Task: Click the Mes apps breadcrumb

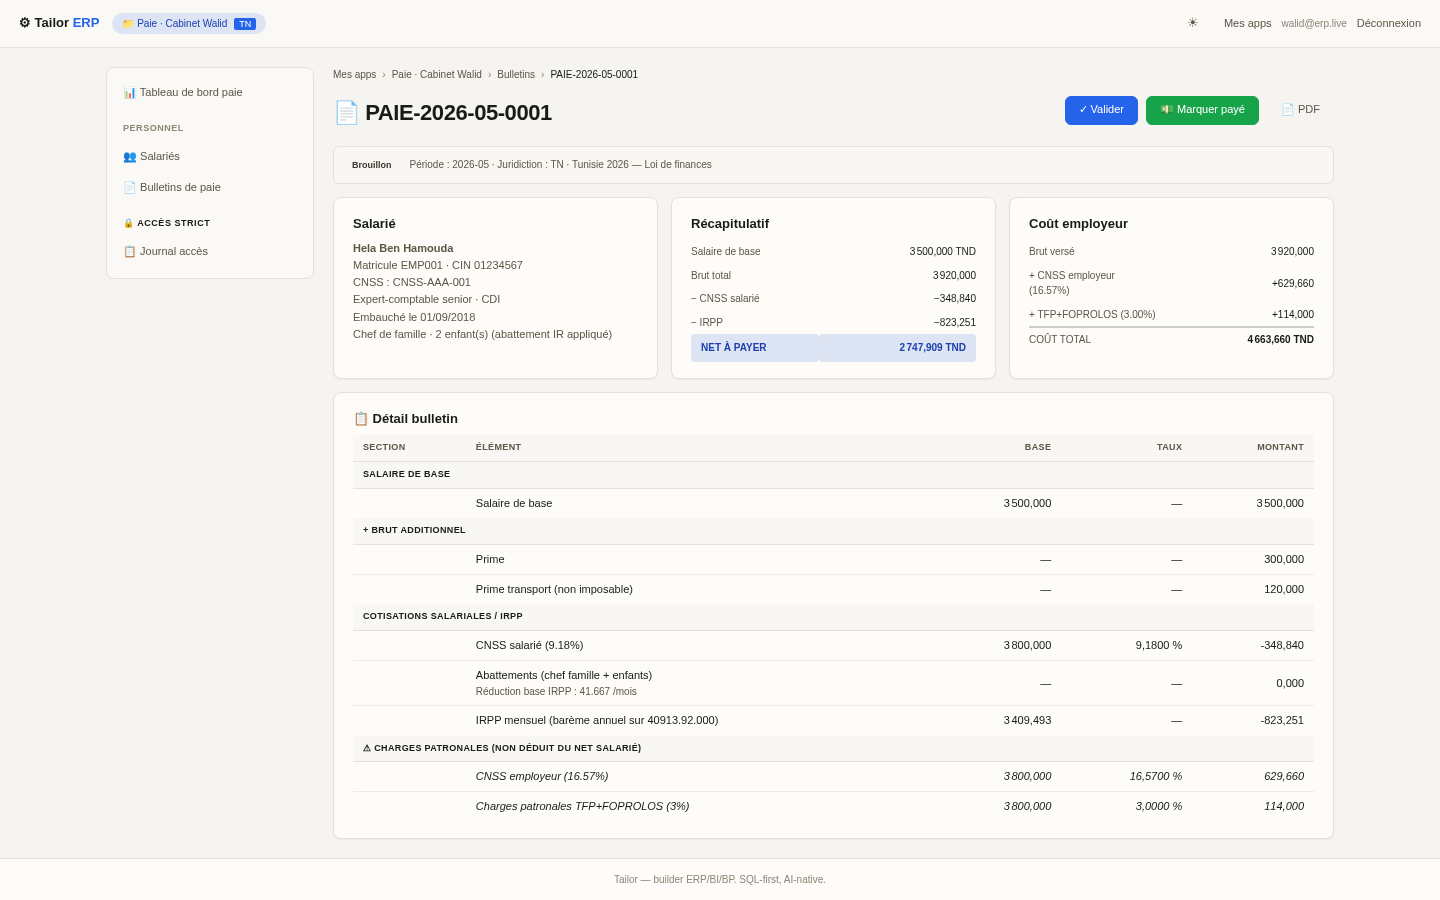Action: [354, 74]
